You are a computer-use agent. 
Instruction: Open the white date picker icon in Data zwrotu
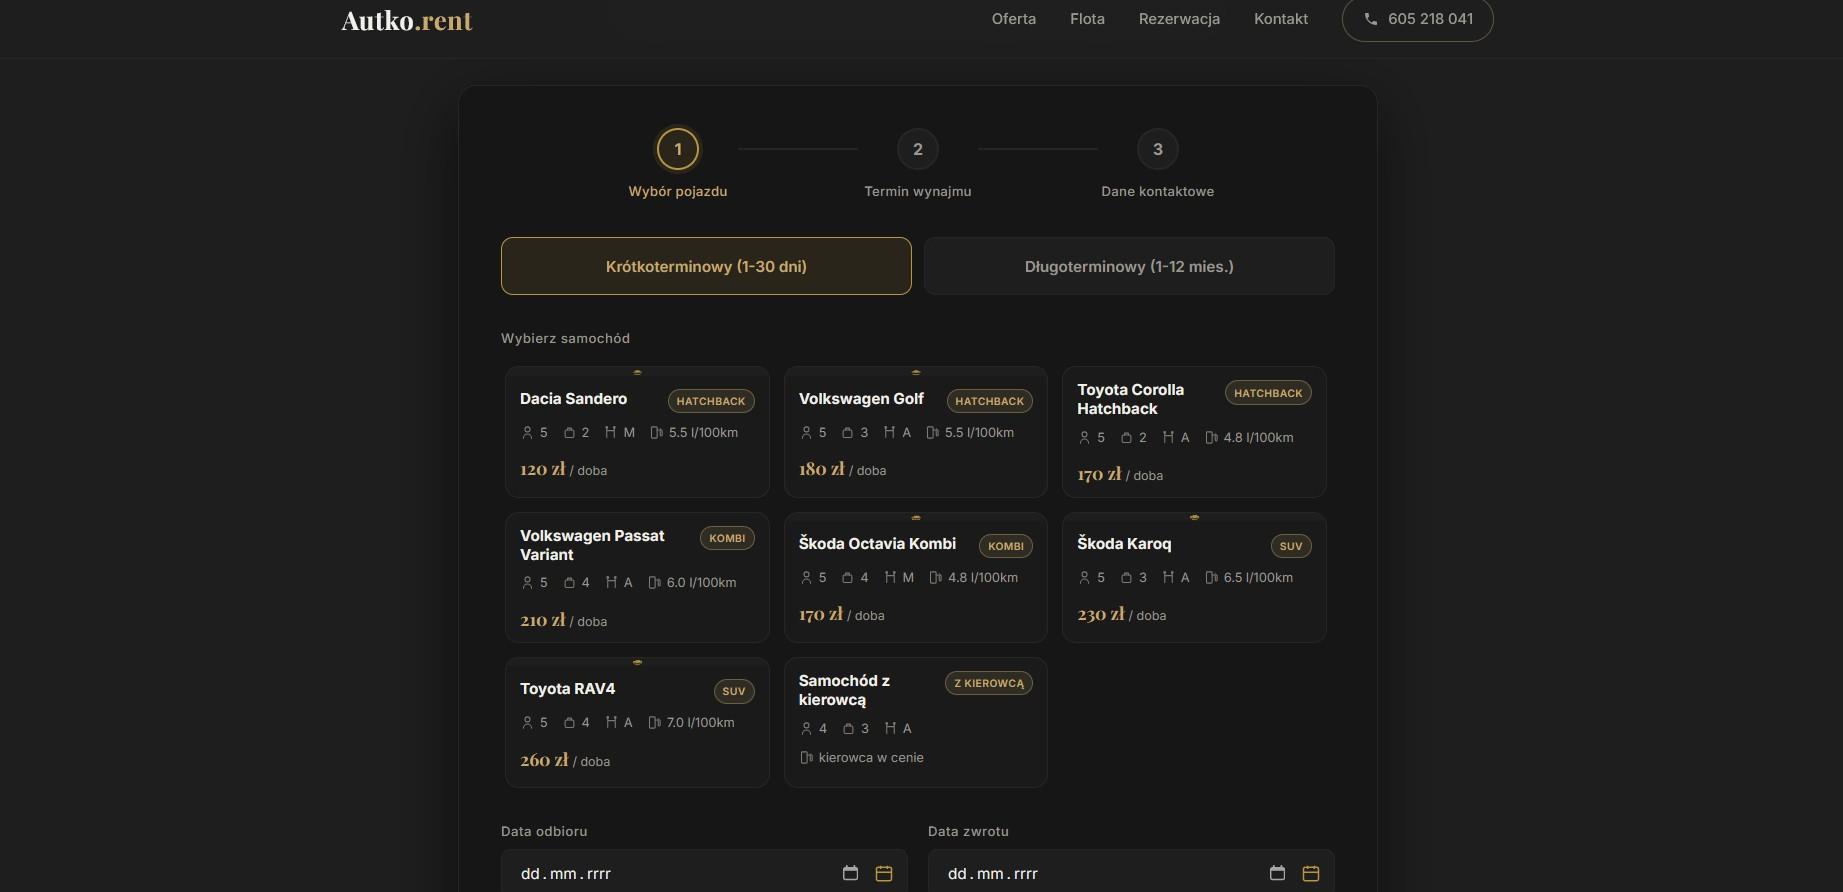(1277, 873)
